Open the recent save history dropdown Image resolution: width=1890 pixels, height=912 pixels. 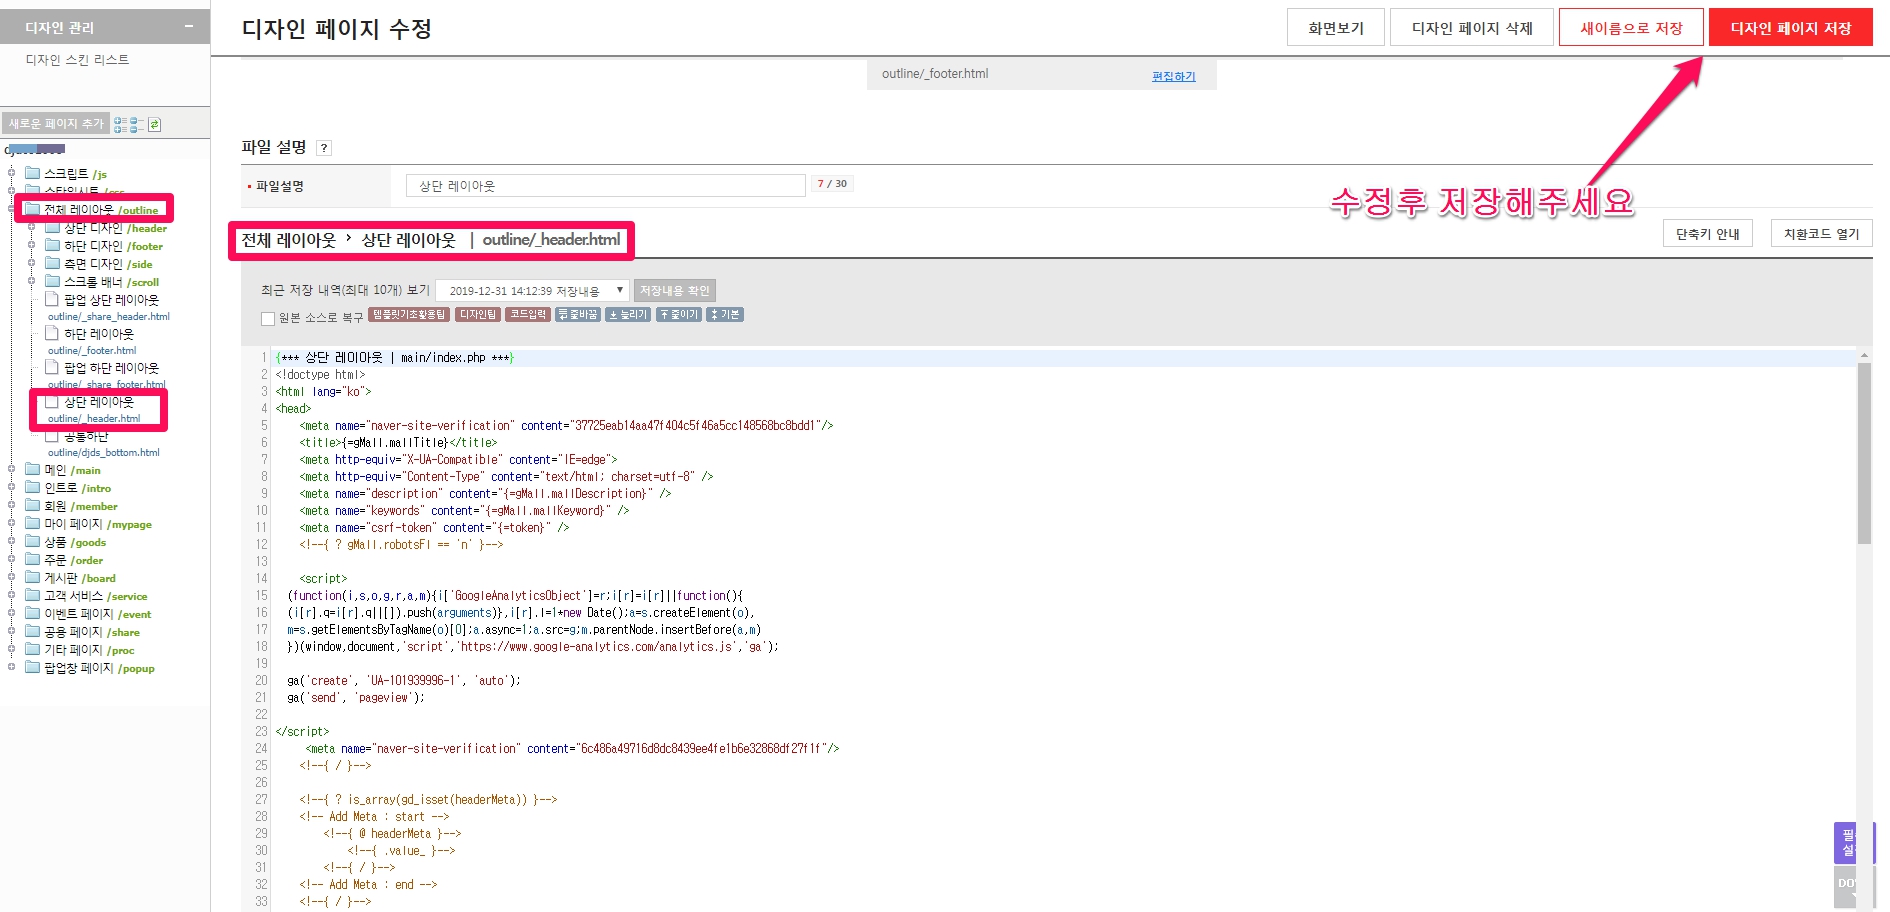pyautogui.click(x=532, y=291)
